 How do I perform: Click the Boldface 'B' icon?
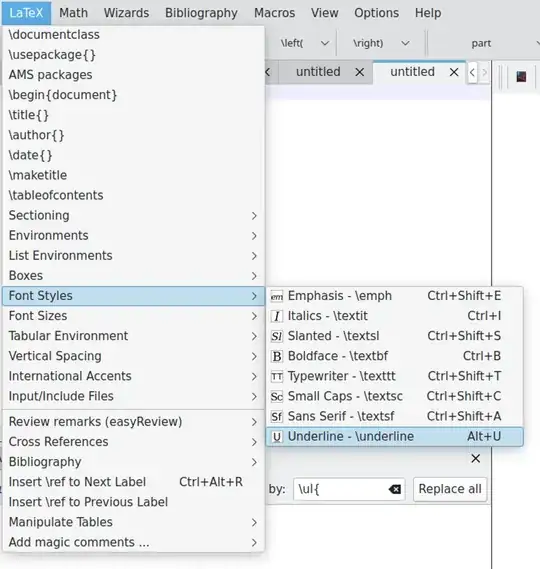pyautogui.click(x=277, y=356)
